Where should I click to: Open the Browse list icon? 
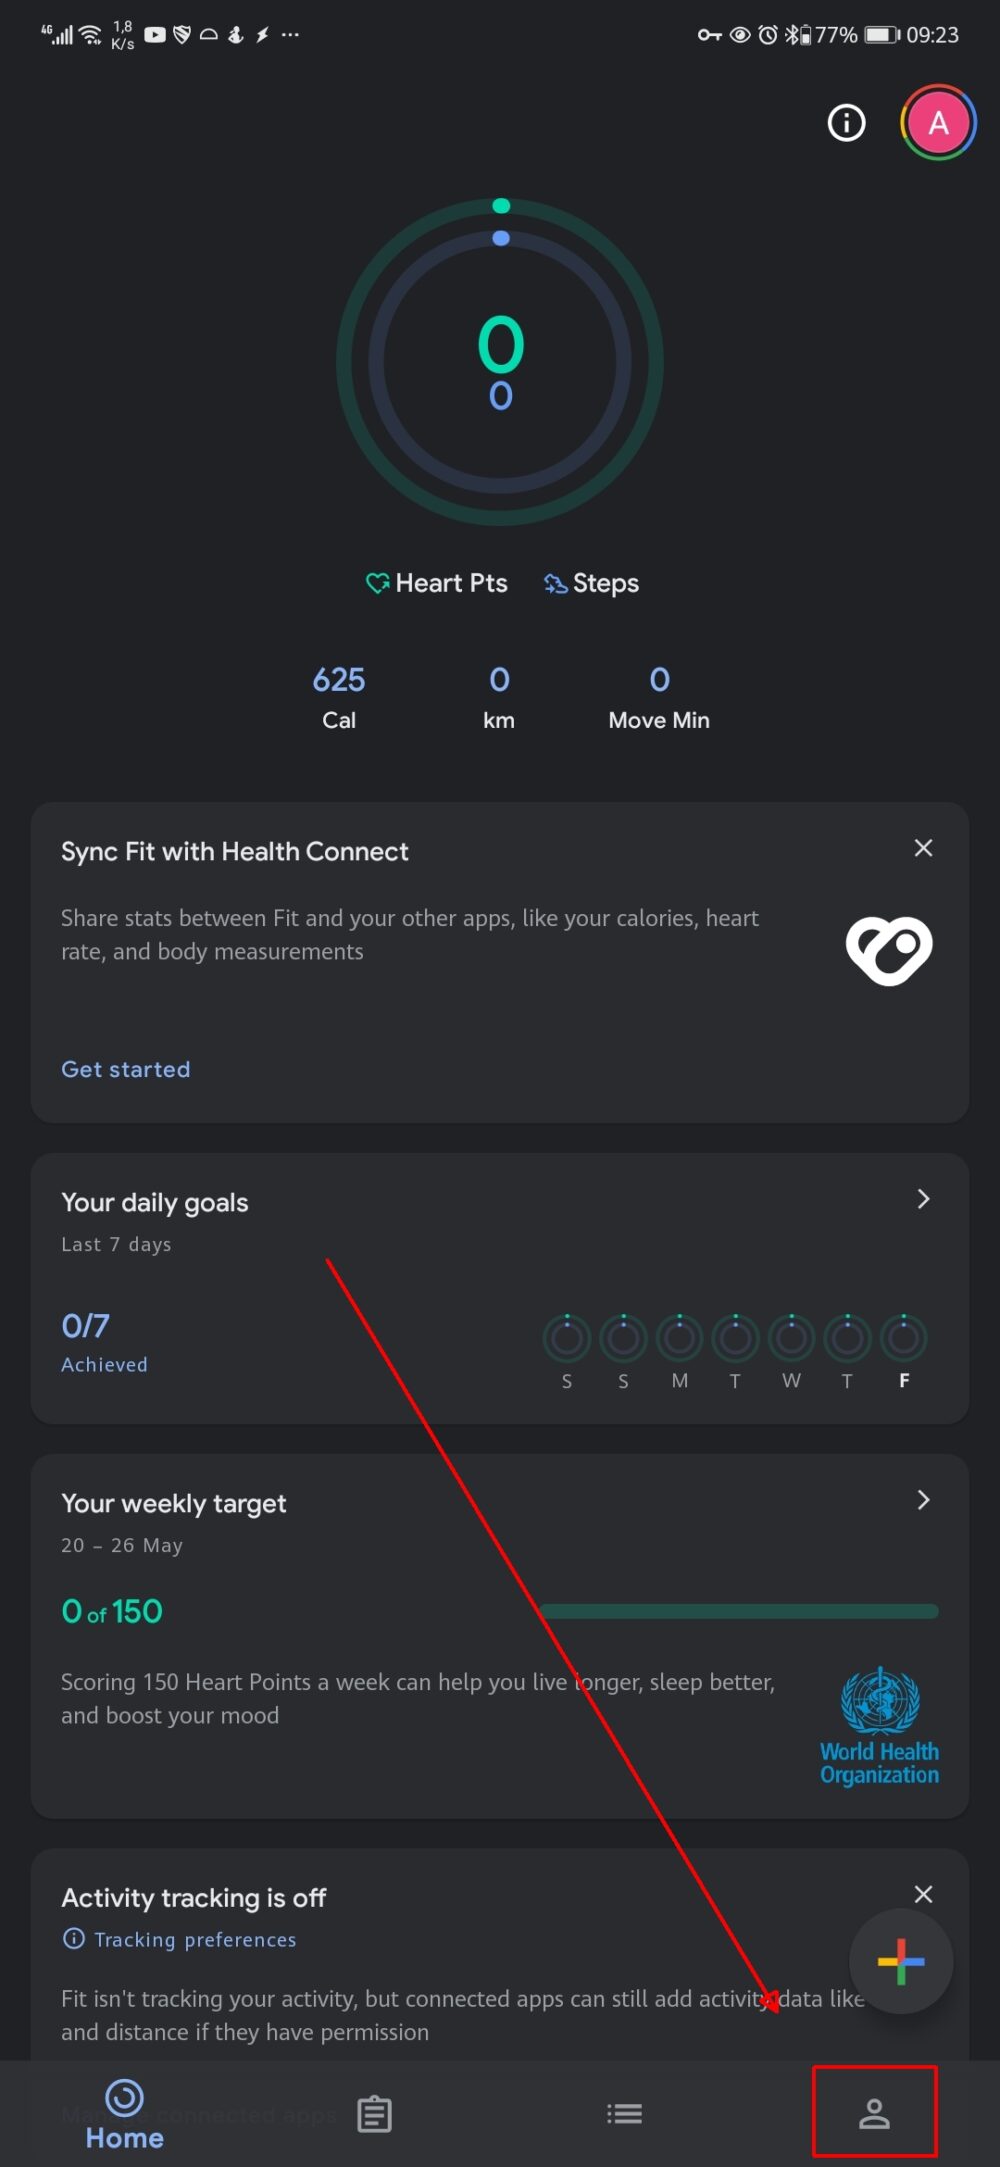coord(624,2112)
